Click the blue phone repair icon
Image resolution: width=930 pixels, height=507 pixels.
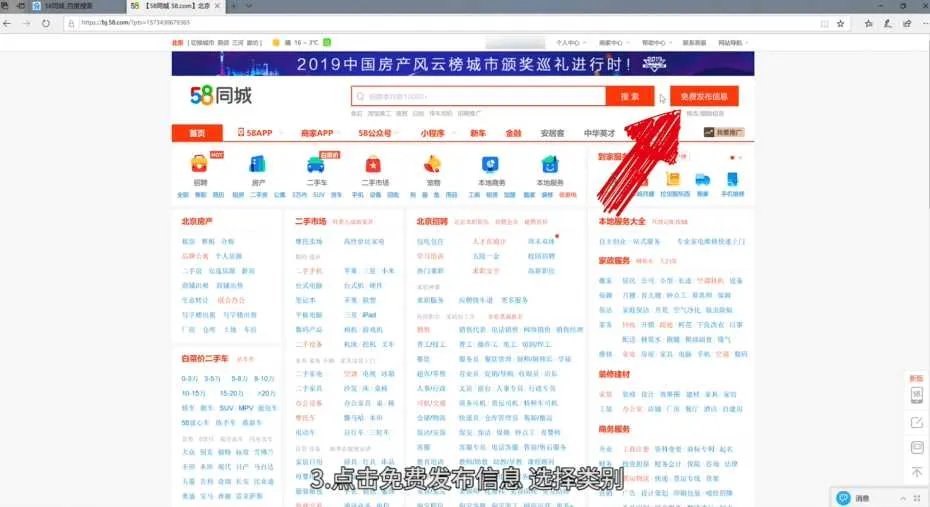pyautogui.click(x=732, y=179)
